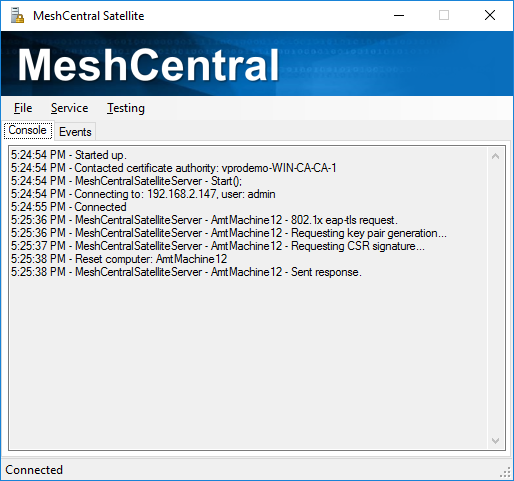This screenshot has height=481, width=514.
Task: Click the disabled maximize window button
Action: 444,15
